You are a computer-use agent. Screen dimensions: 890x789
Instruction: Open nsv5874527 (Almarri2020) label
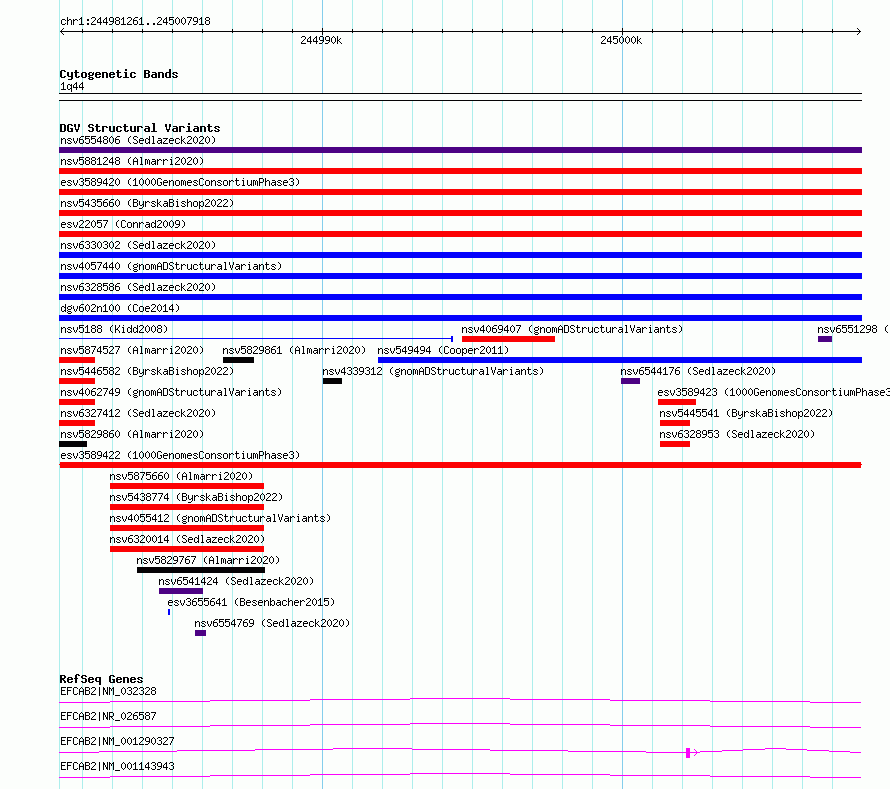pyautogui.click(x=132, y=350)
